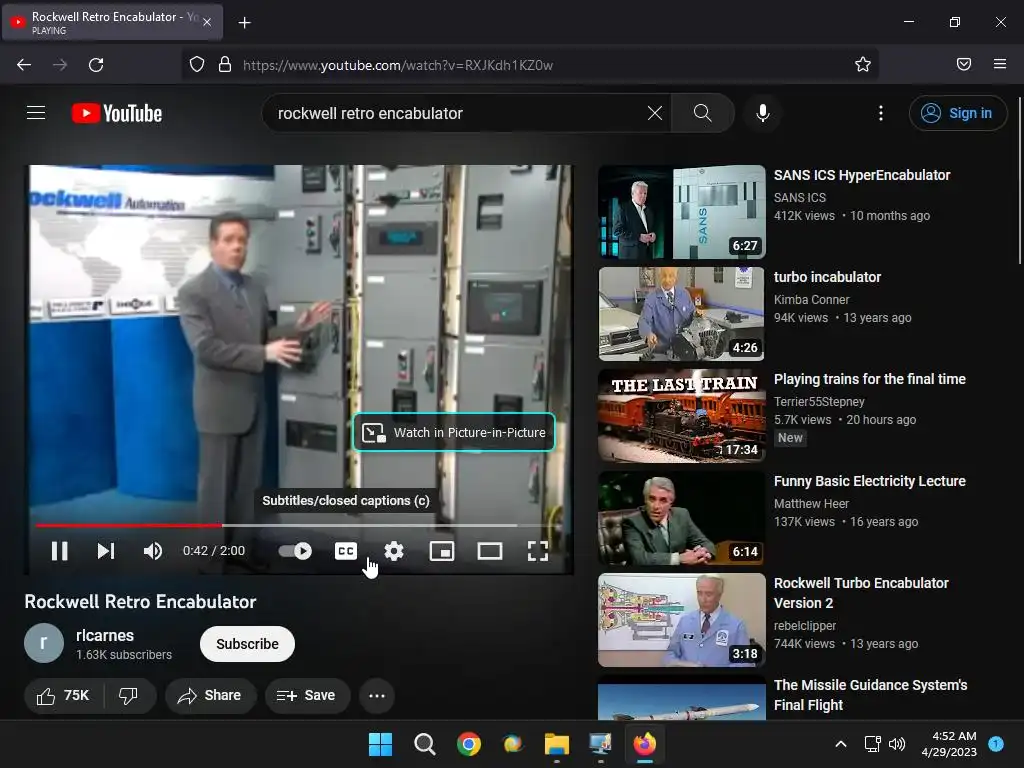Open the YouTube guide hamburger menu
The width and height of the screenshot is (1024, 768).
pyautogui.click(x=36, y=113)
